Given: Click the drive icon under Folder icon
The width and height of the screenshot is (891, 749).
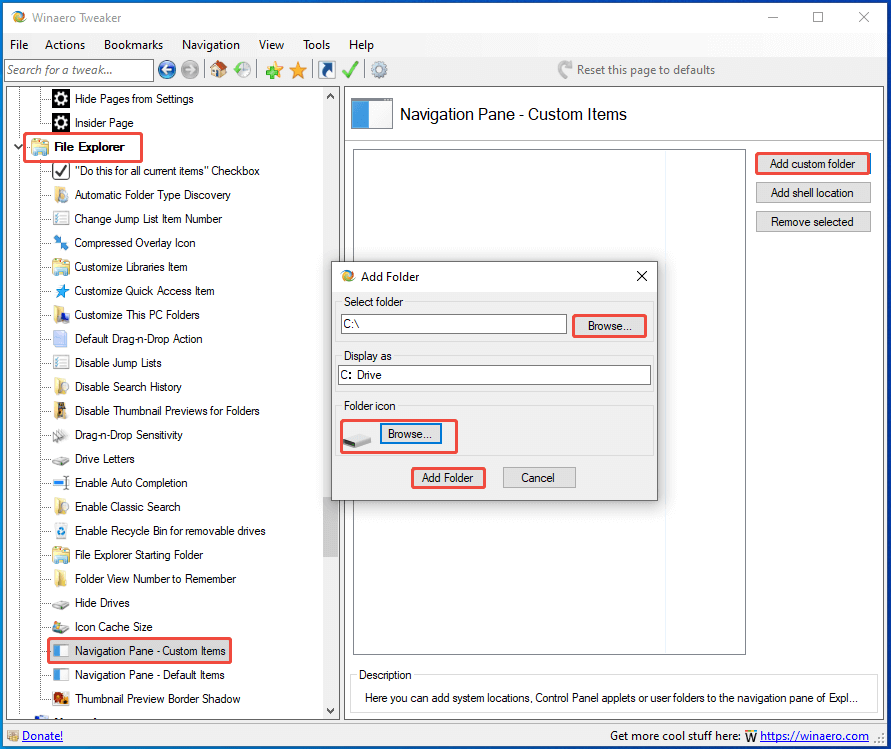Looking at the screenshot, I should (x=357, y=436).
